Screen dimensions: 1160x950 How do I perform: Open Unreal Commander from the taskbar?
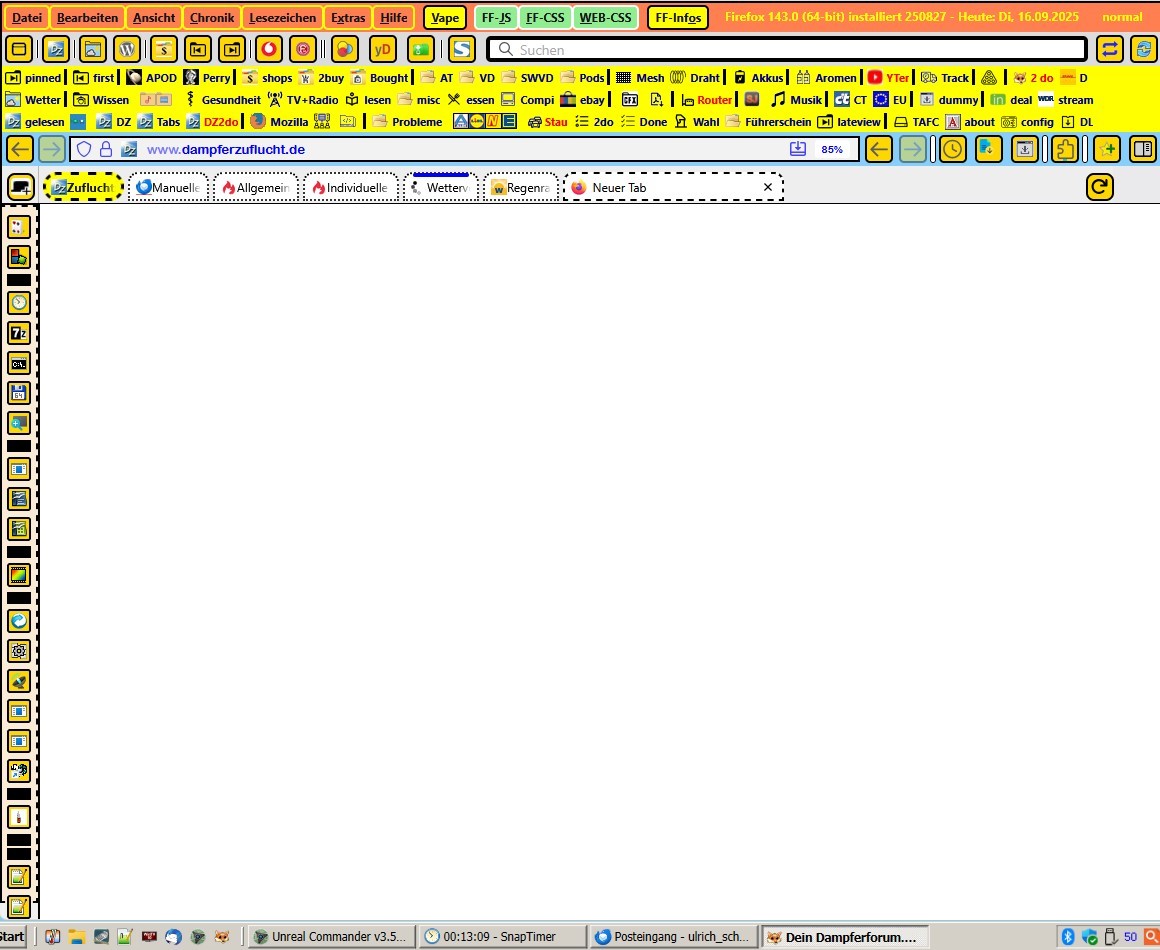pos(331,937)
